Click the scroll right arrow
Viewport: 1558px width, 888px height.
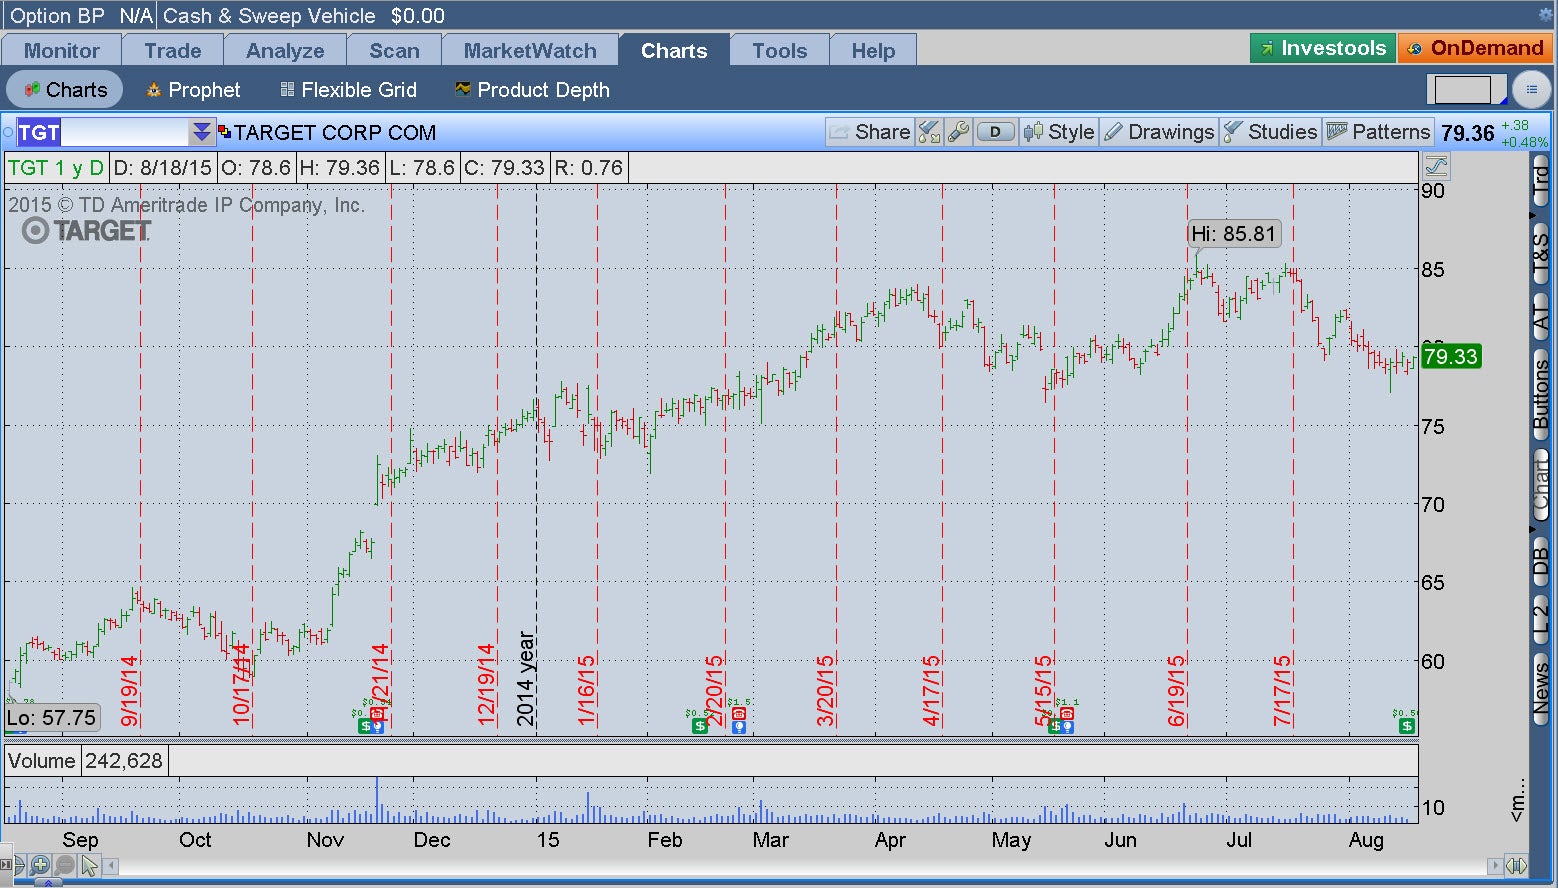click(x=1495, y=865)
